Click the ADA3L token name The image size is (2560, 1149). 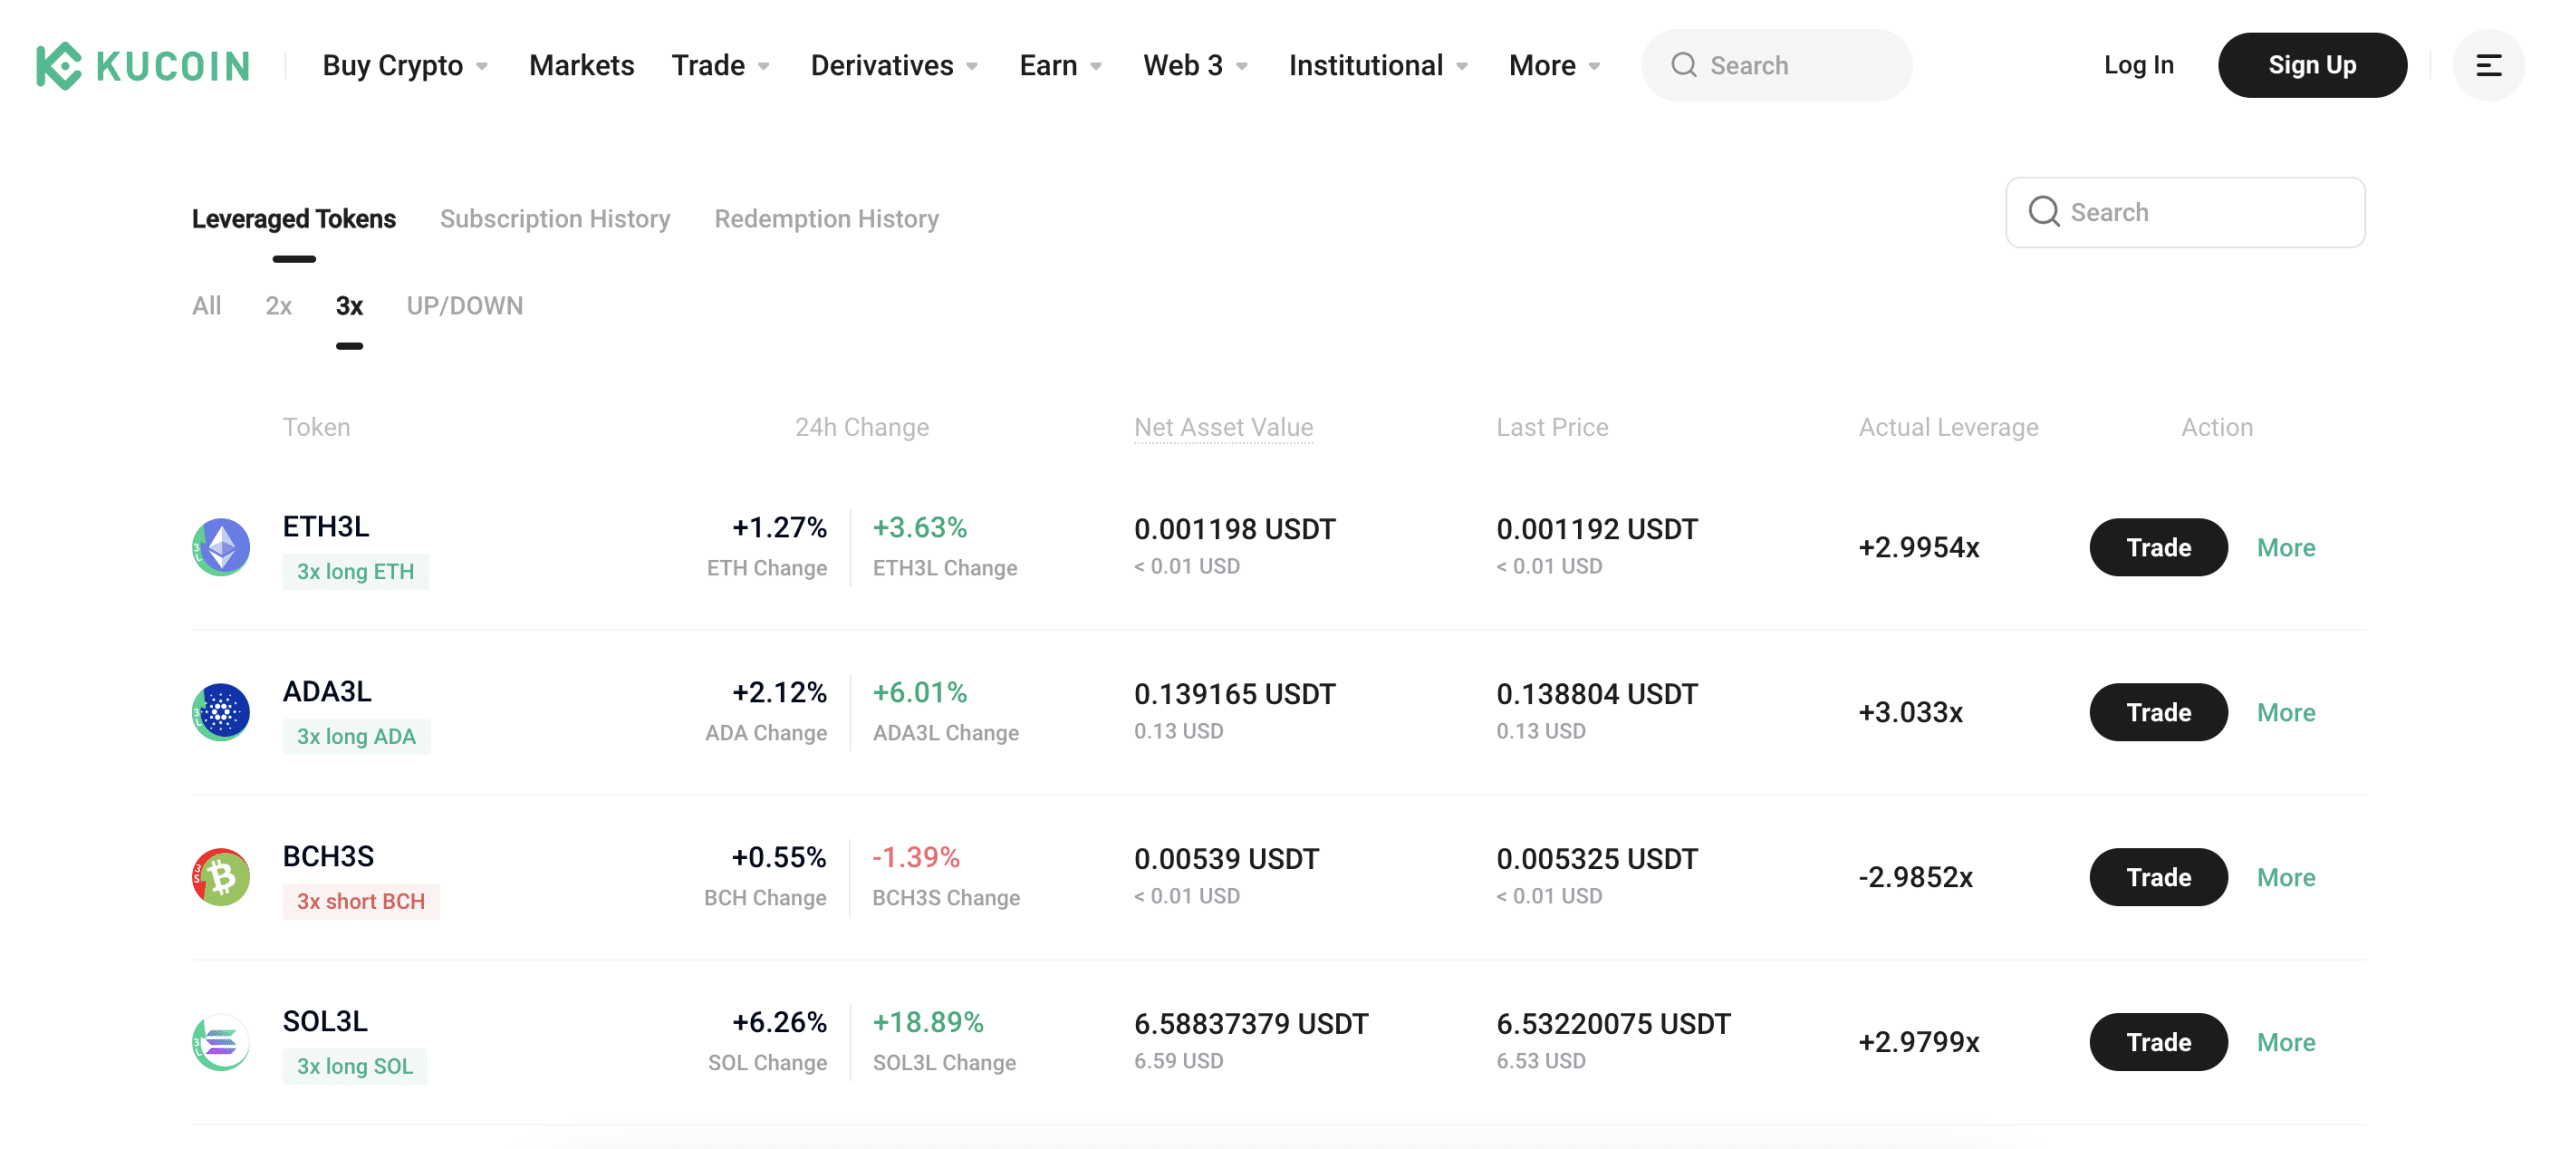point(327,692)
